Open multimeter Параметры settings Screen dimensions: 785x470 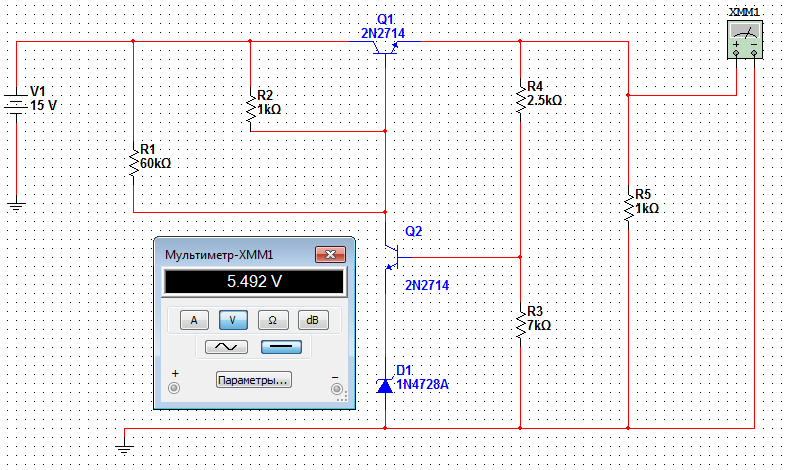coord(254,380)
